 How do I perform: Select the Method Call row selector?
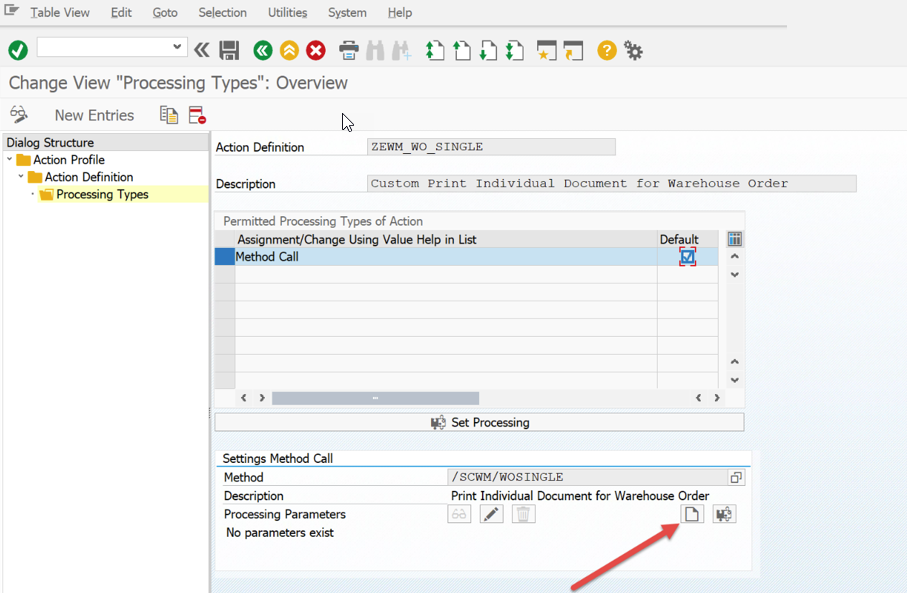224,256
